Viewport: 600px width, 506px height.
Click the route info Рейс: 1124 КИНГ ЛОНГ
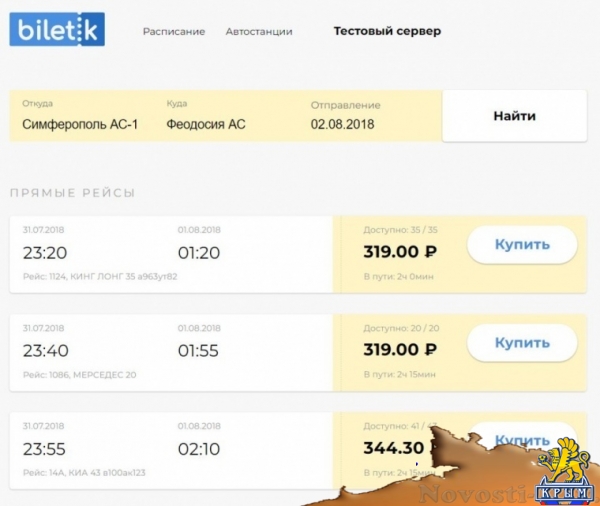click(x=100, y=276)
